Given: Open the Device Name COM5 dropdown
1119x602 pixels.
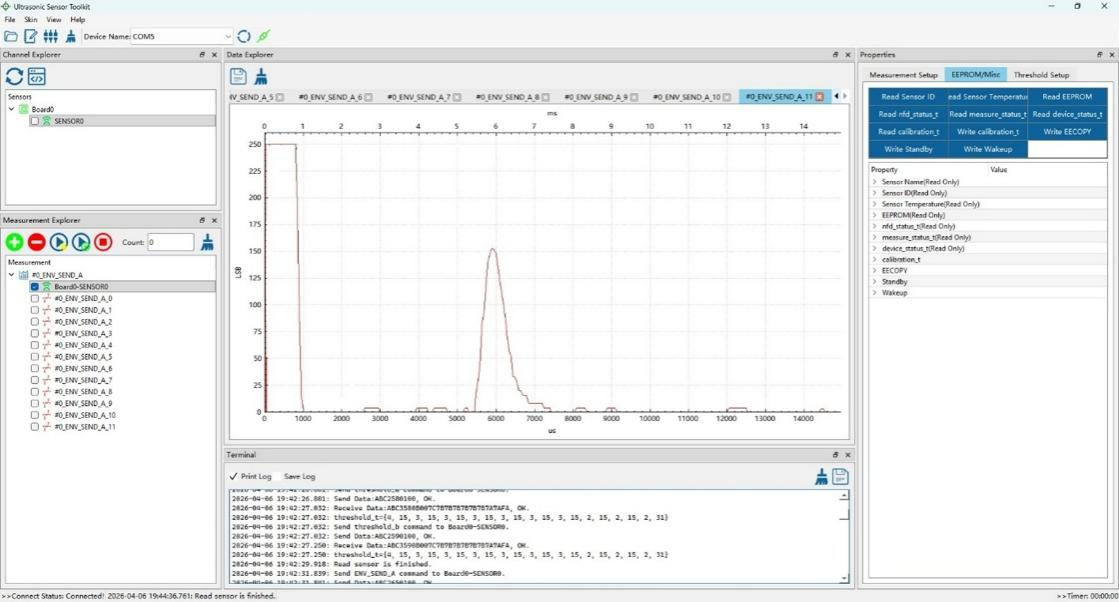Looking at the screenshot, I should 228,36.
